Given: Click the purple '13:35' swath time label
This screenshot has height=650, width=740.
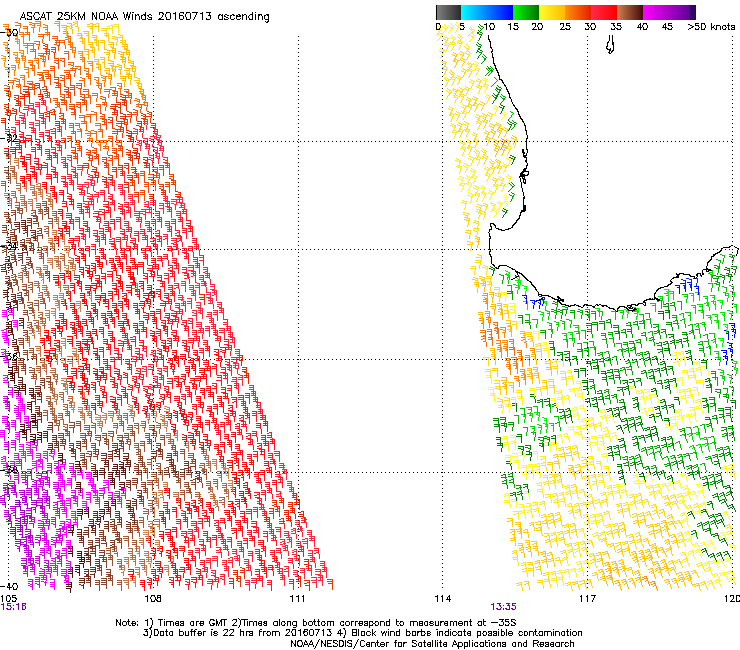Looking at the screenshot, I should click(503, 607).
